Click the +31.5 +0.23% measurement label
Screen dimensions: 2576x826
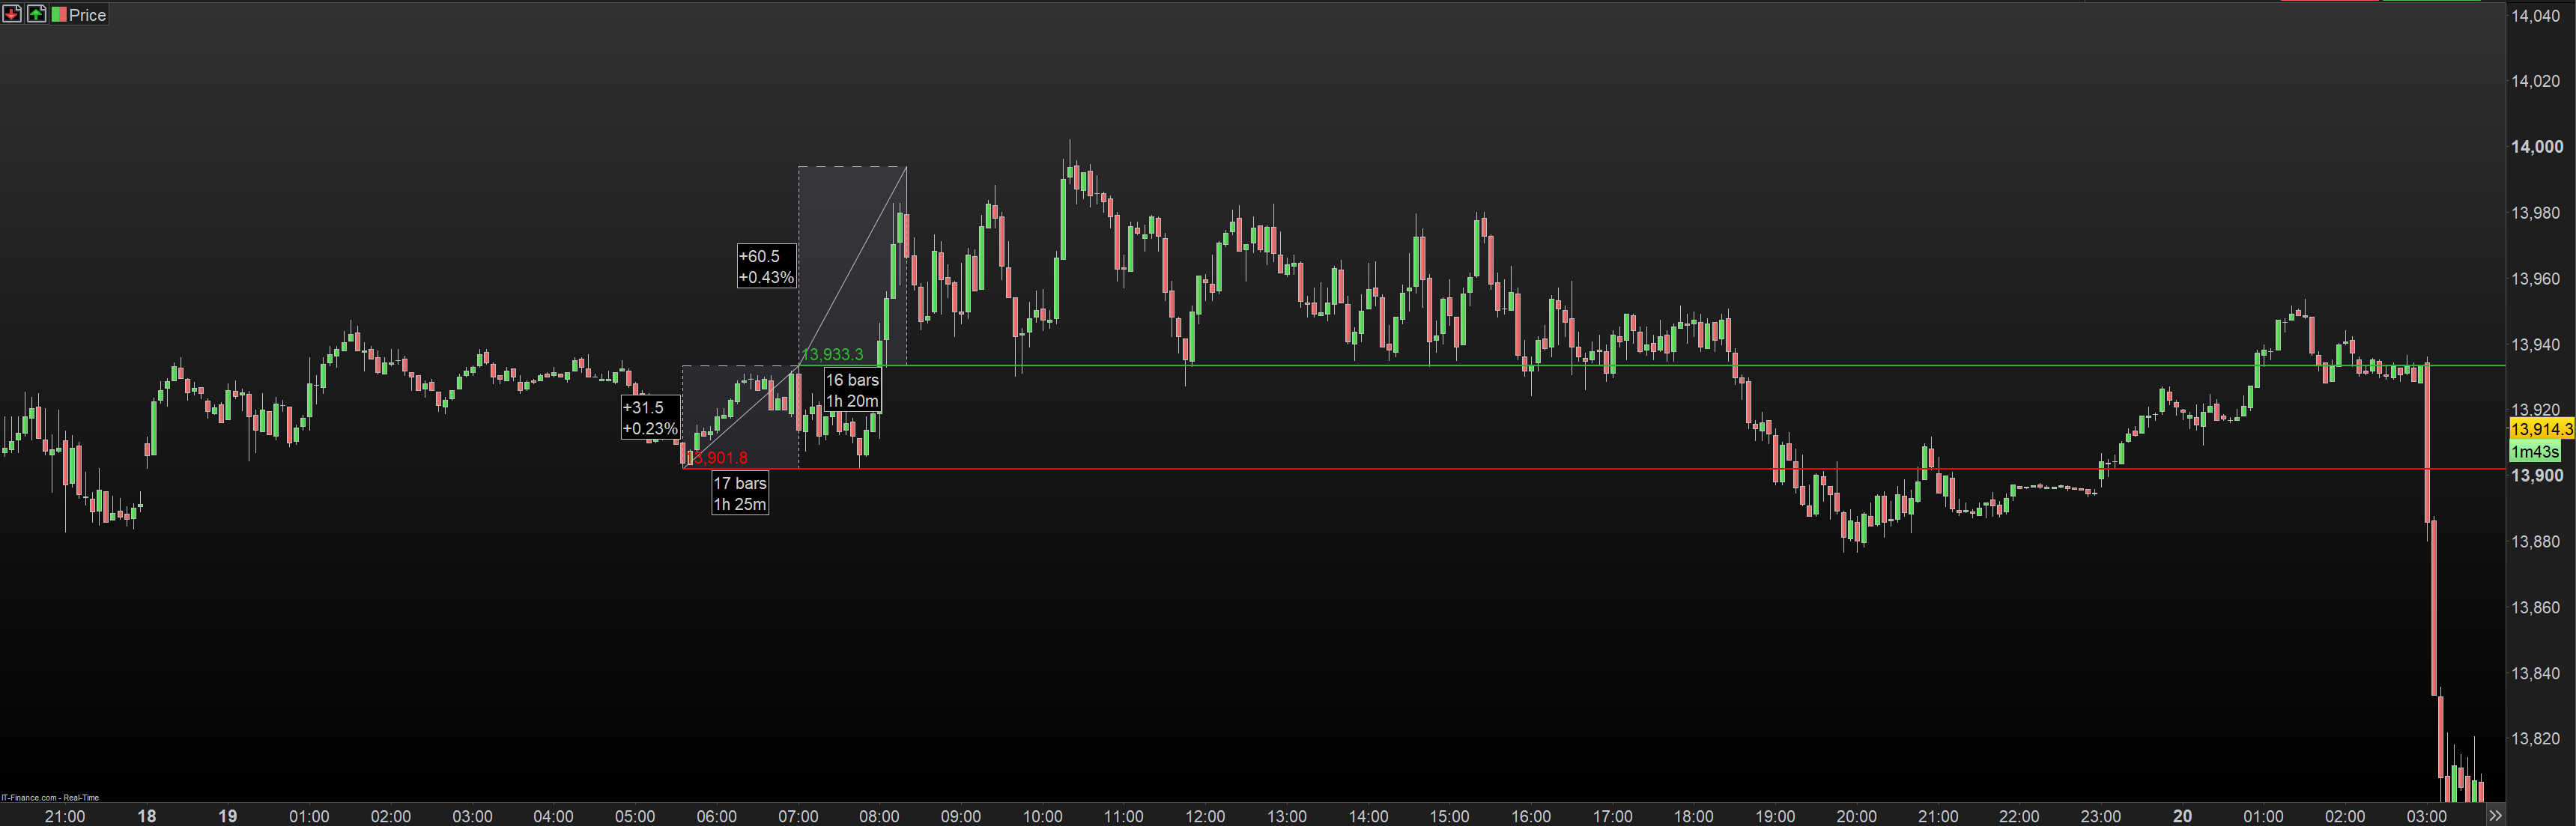(650, 418)
